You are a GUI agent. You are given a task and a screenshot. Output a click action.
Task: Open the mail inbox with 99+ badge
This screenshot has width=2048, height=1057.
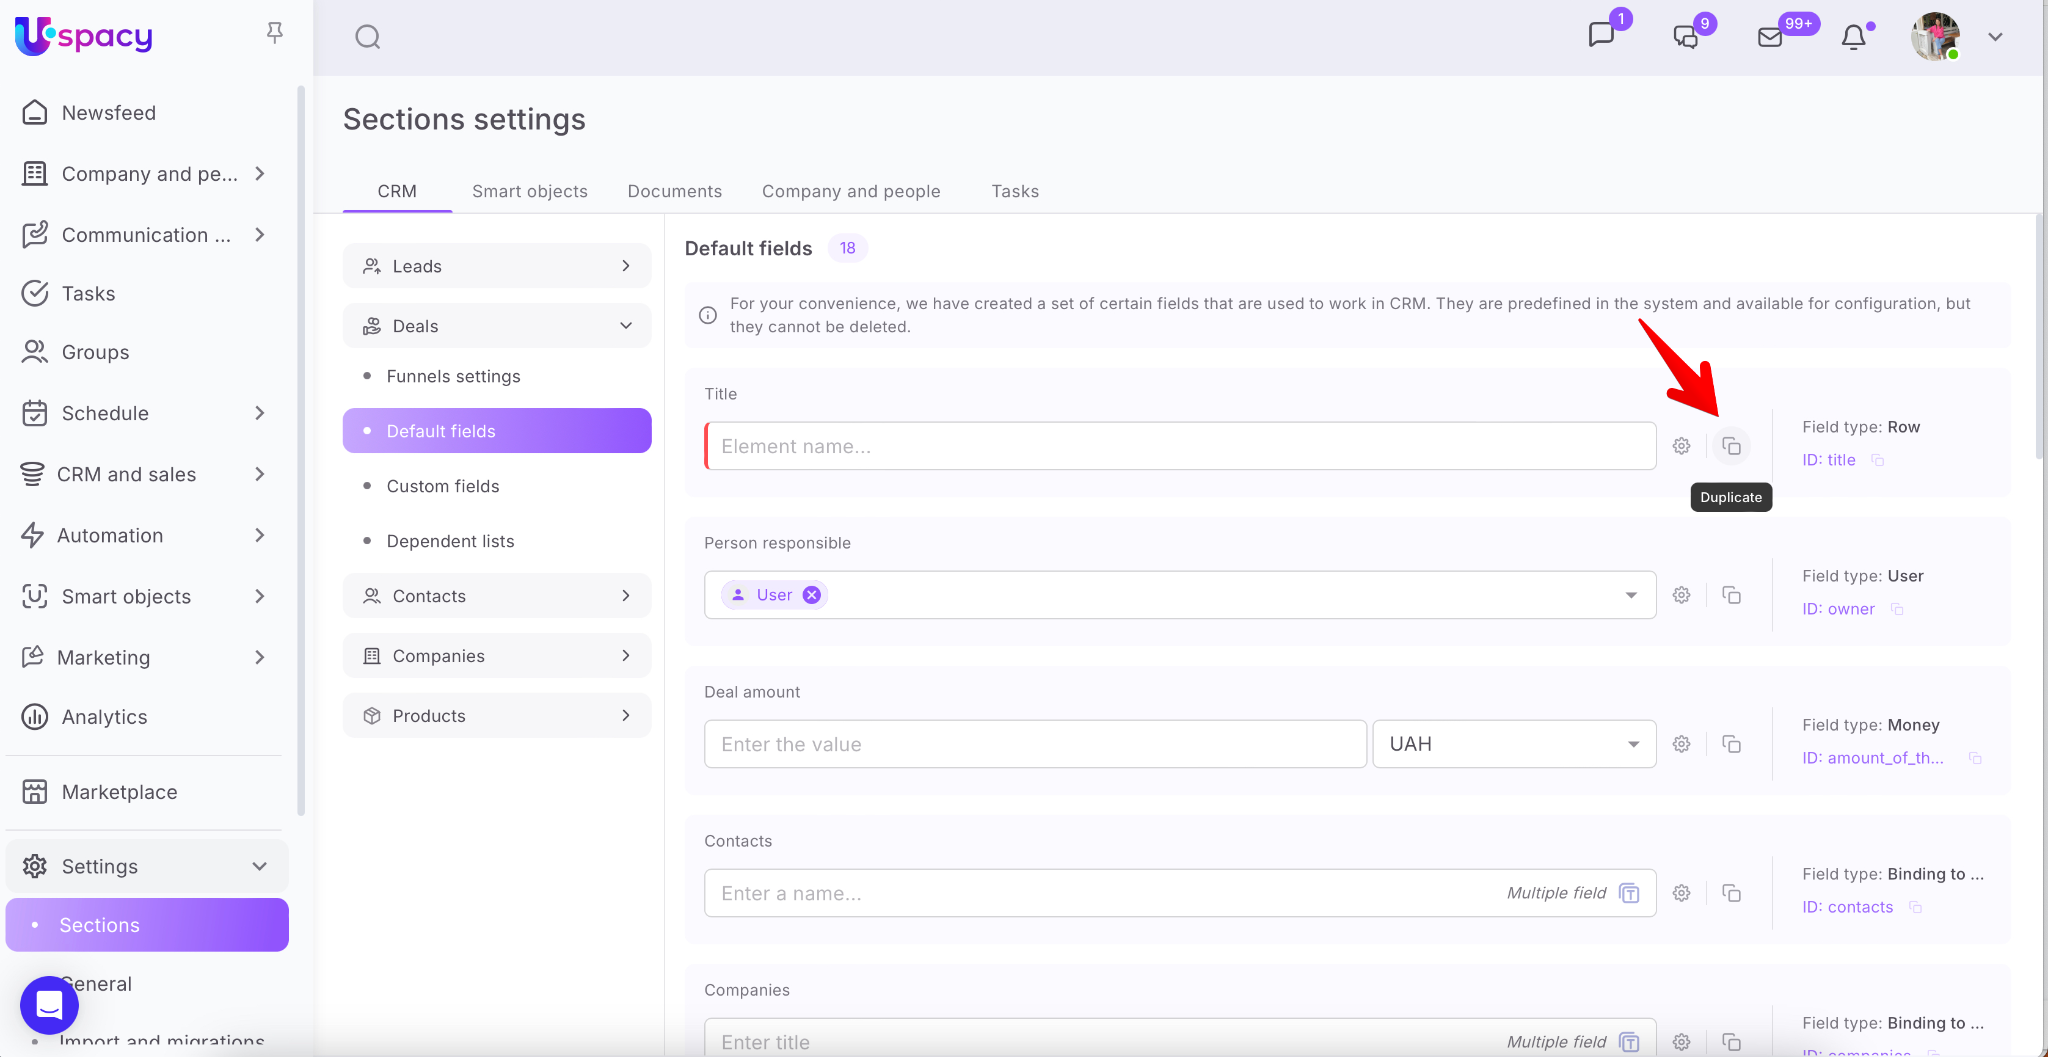click(x=1770, y=37)
